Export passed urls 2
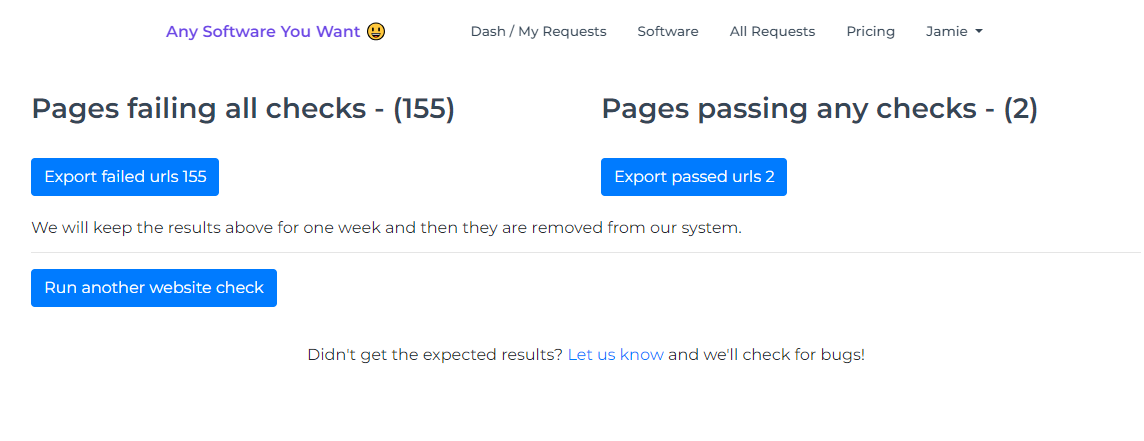 (694, 177)
